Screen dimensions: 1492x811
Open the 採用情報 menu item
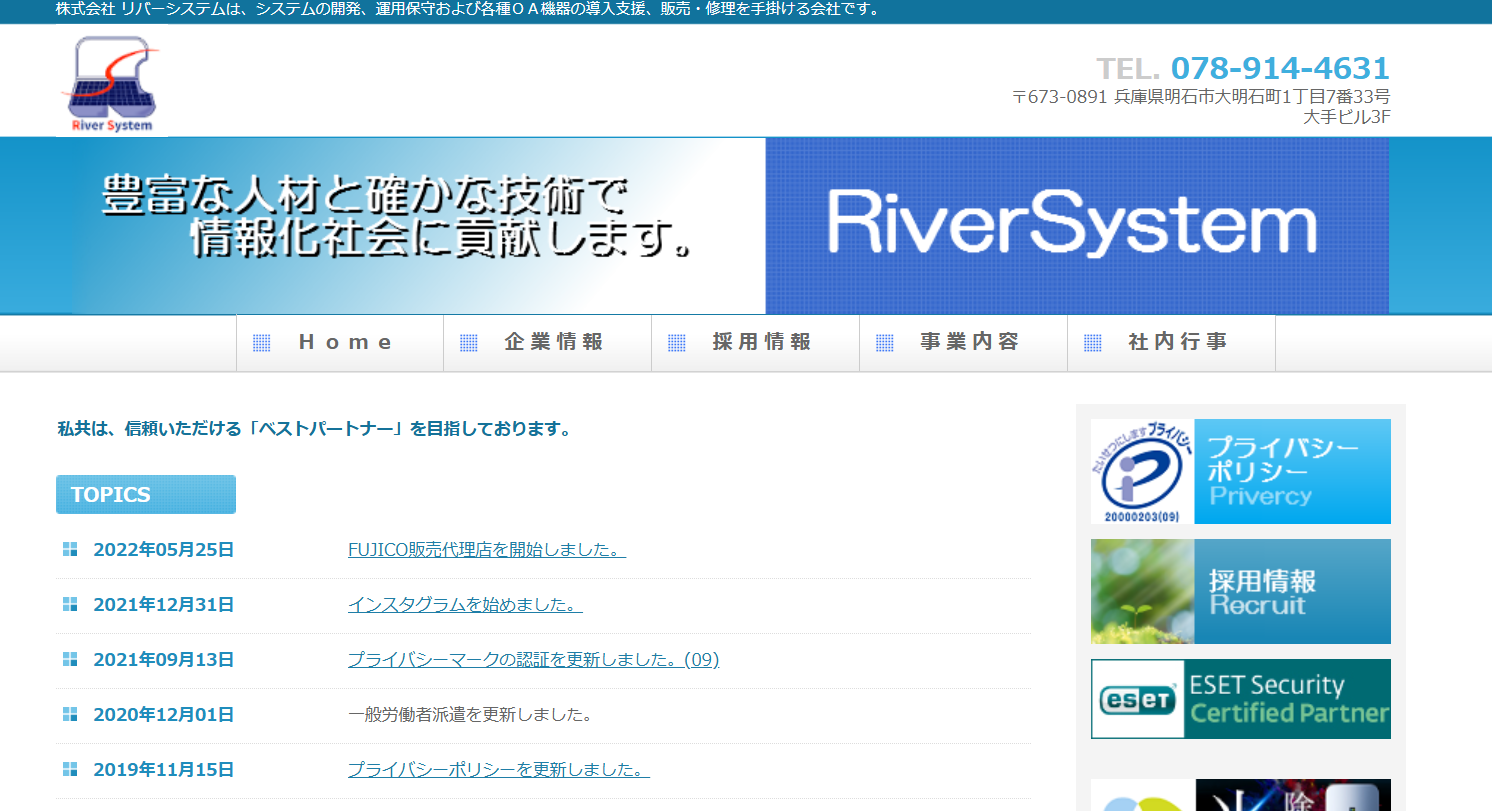[756, 343]
